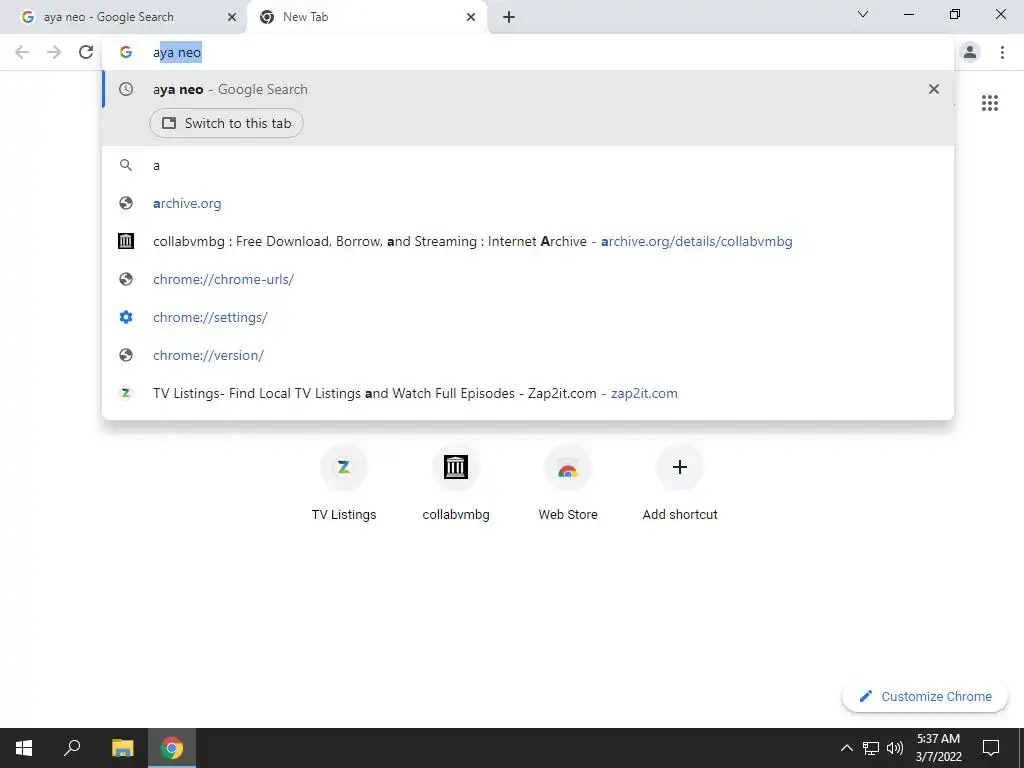The height and width of the screenshot is (768, 1024).
Task: Show hidden system tray icons
Action: coord(846,748)
